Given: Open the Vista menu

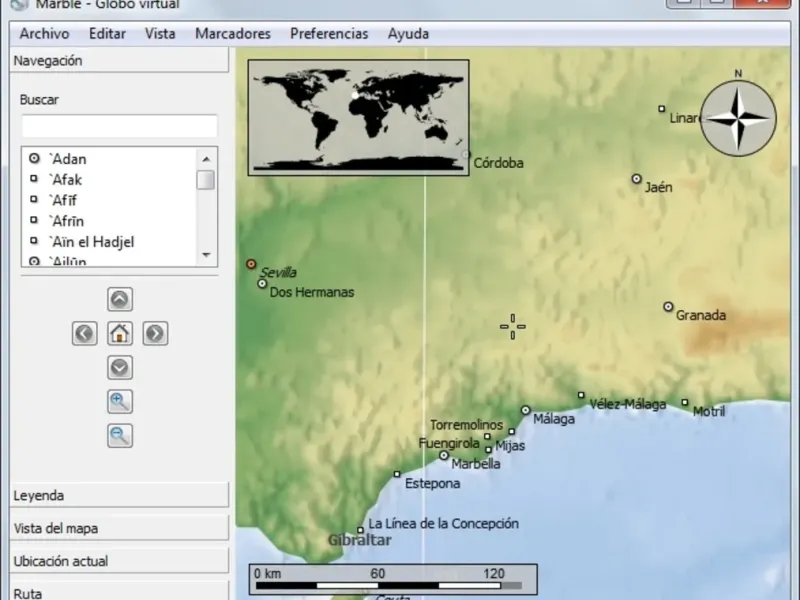Looking at the screenshot, I should click(x=160, y=34).
